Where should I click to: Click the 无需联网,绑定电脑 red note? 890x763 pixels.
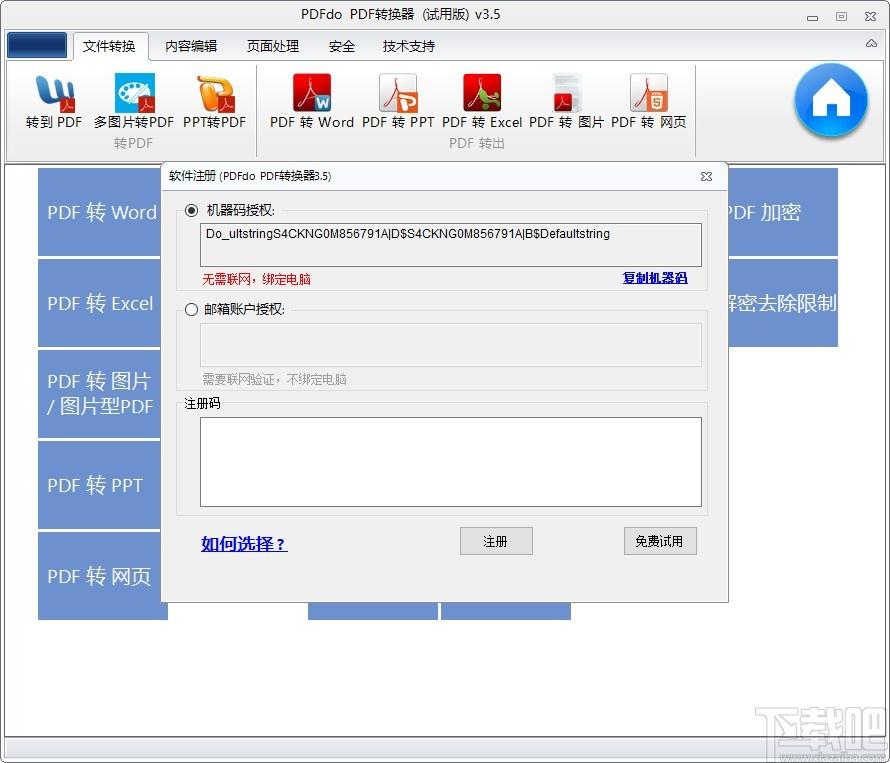(257, 279)
